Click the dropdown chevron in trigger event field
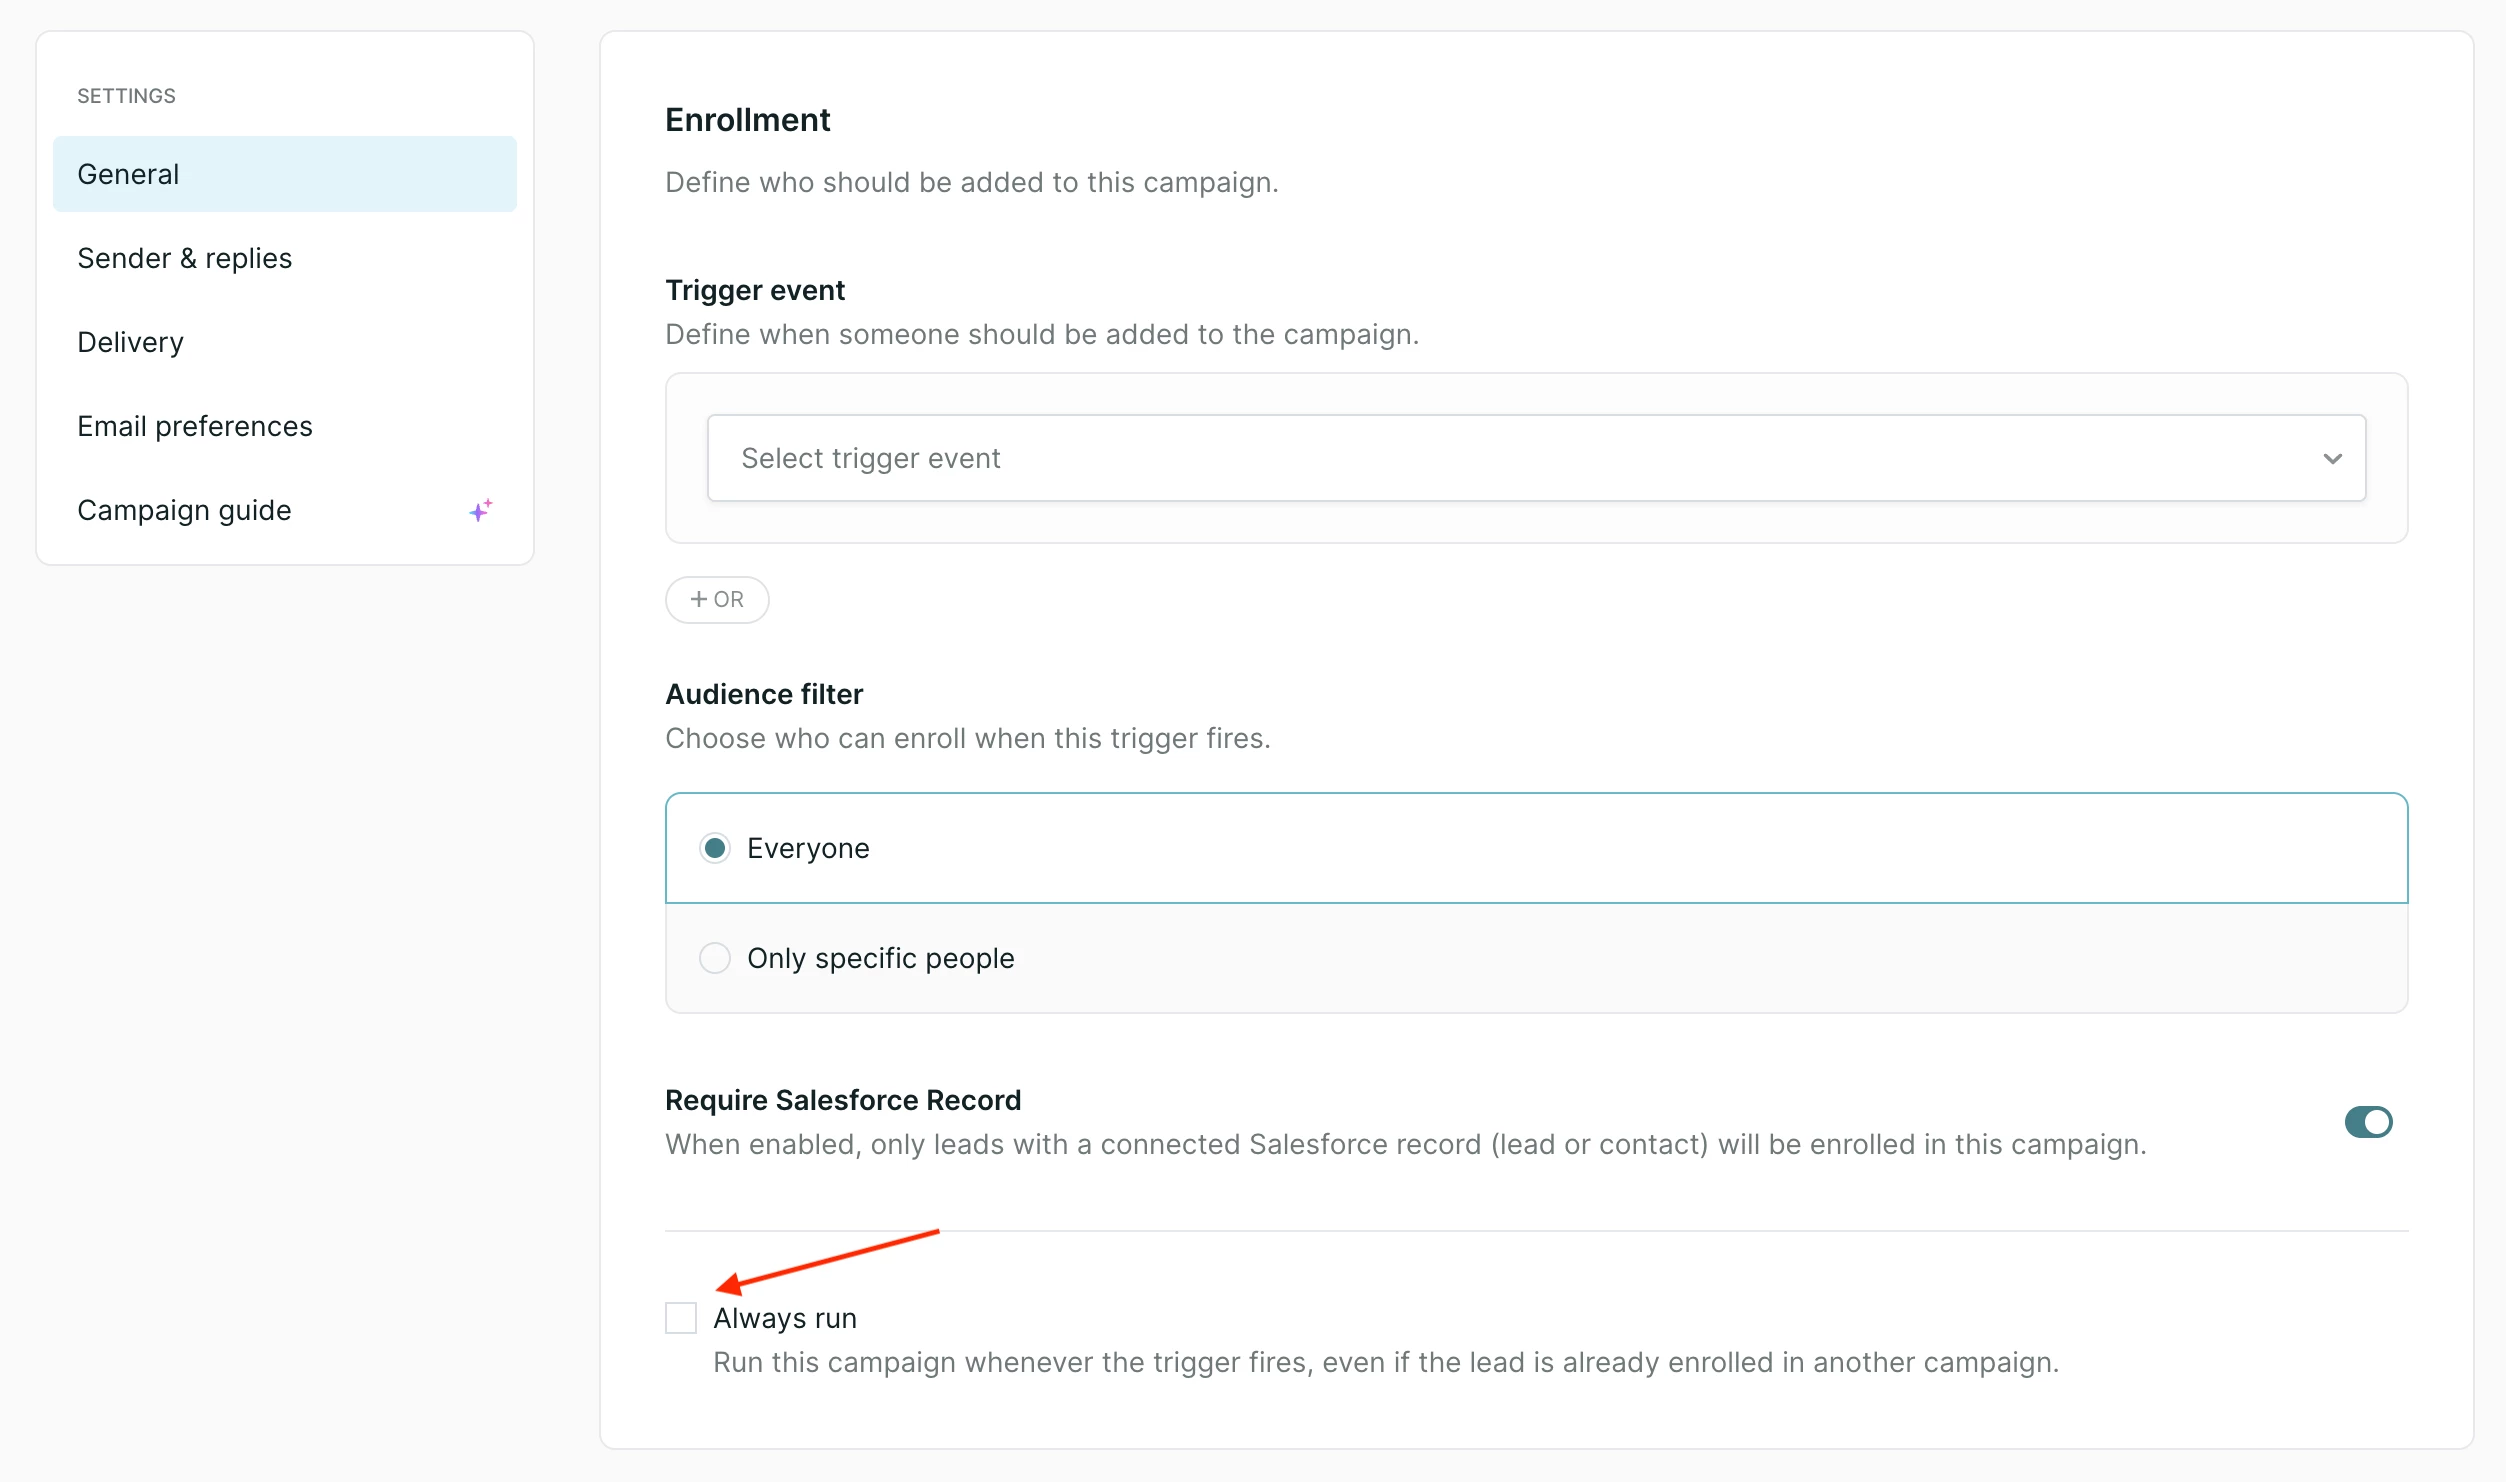Image resolution: width=2506 pixels, height=1482 pixels. tap(2333, 459)
